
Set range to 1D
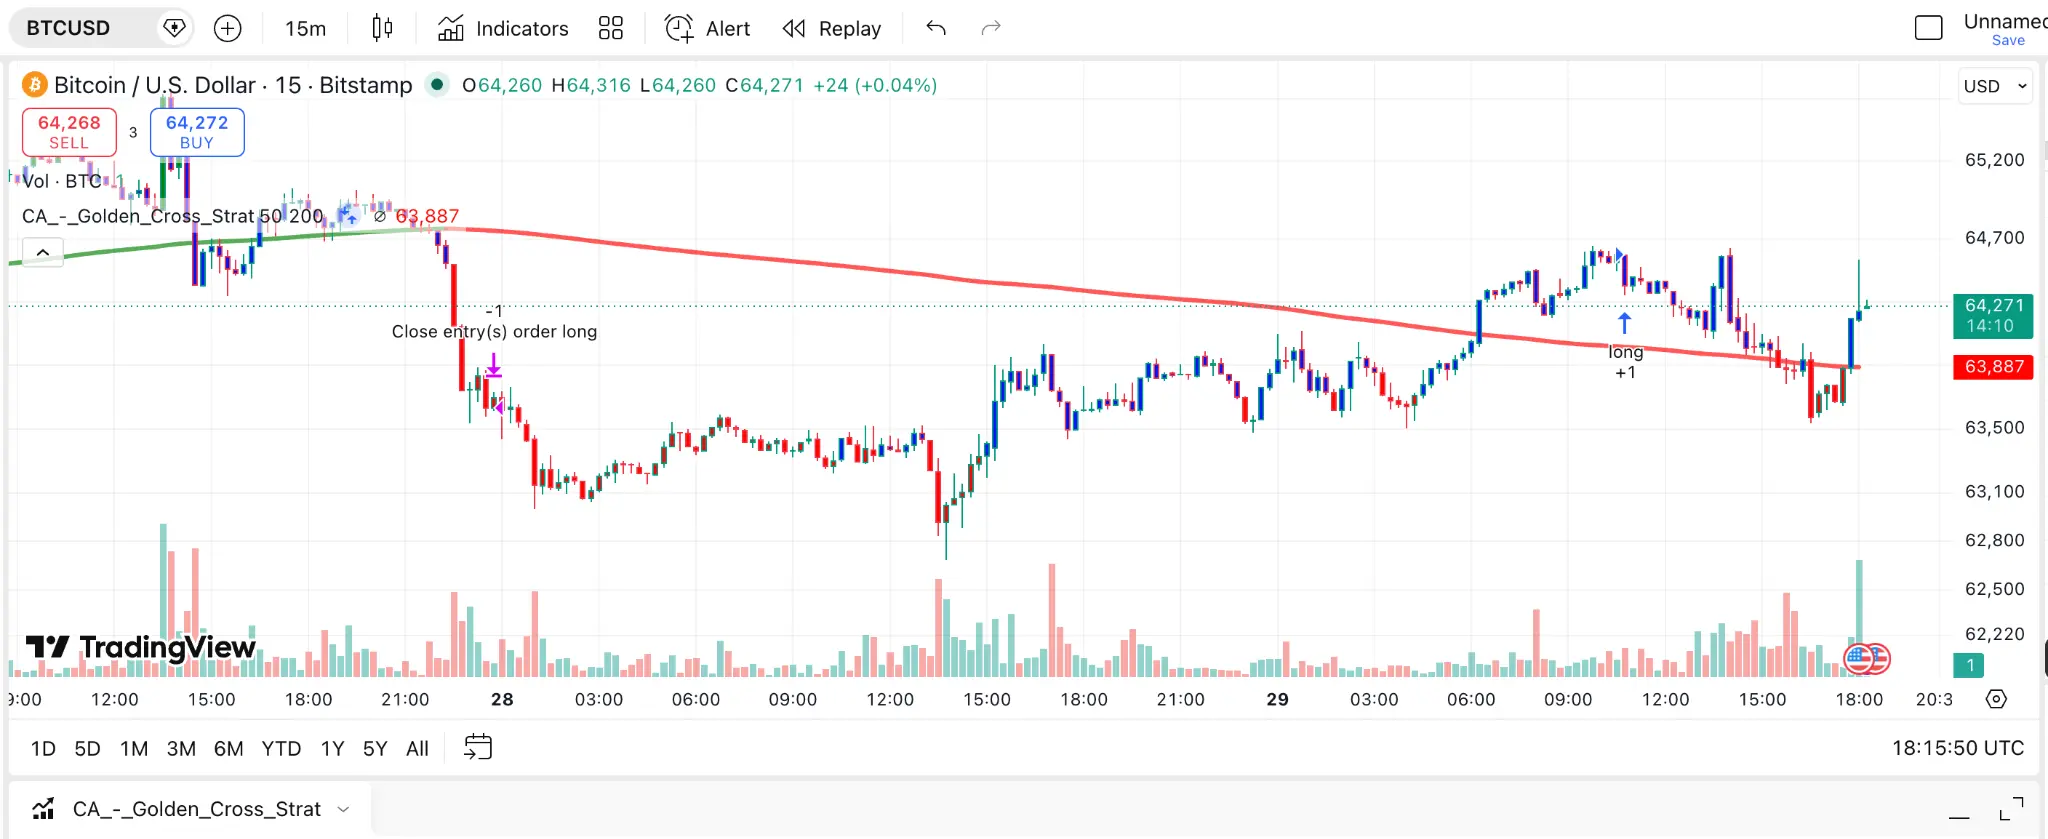point(43,748)
